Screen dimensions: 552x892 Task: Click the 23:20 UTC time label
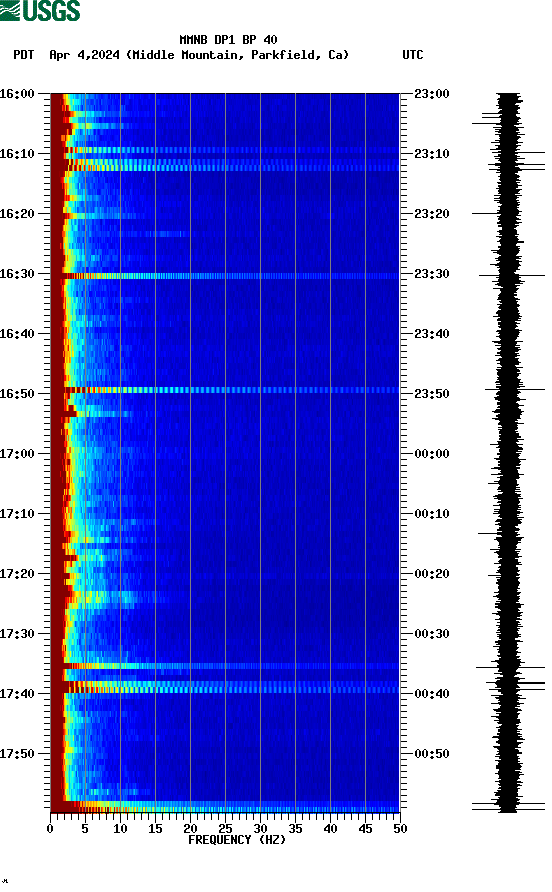click(x=432, y=214)
